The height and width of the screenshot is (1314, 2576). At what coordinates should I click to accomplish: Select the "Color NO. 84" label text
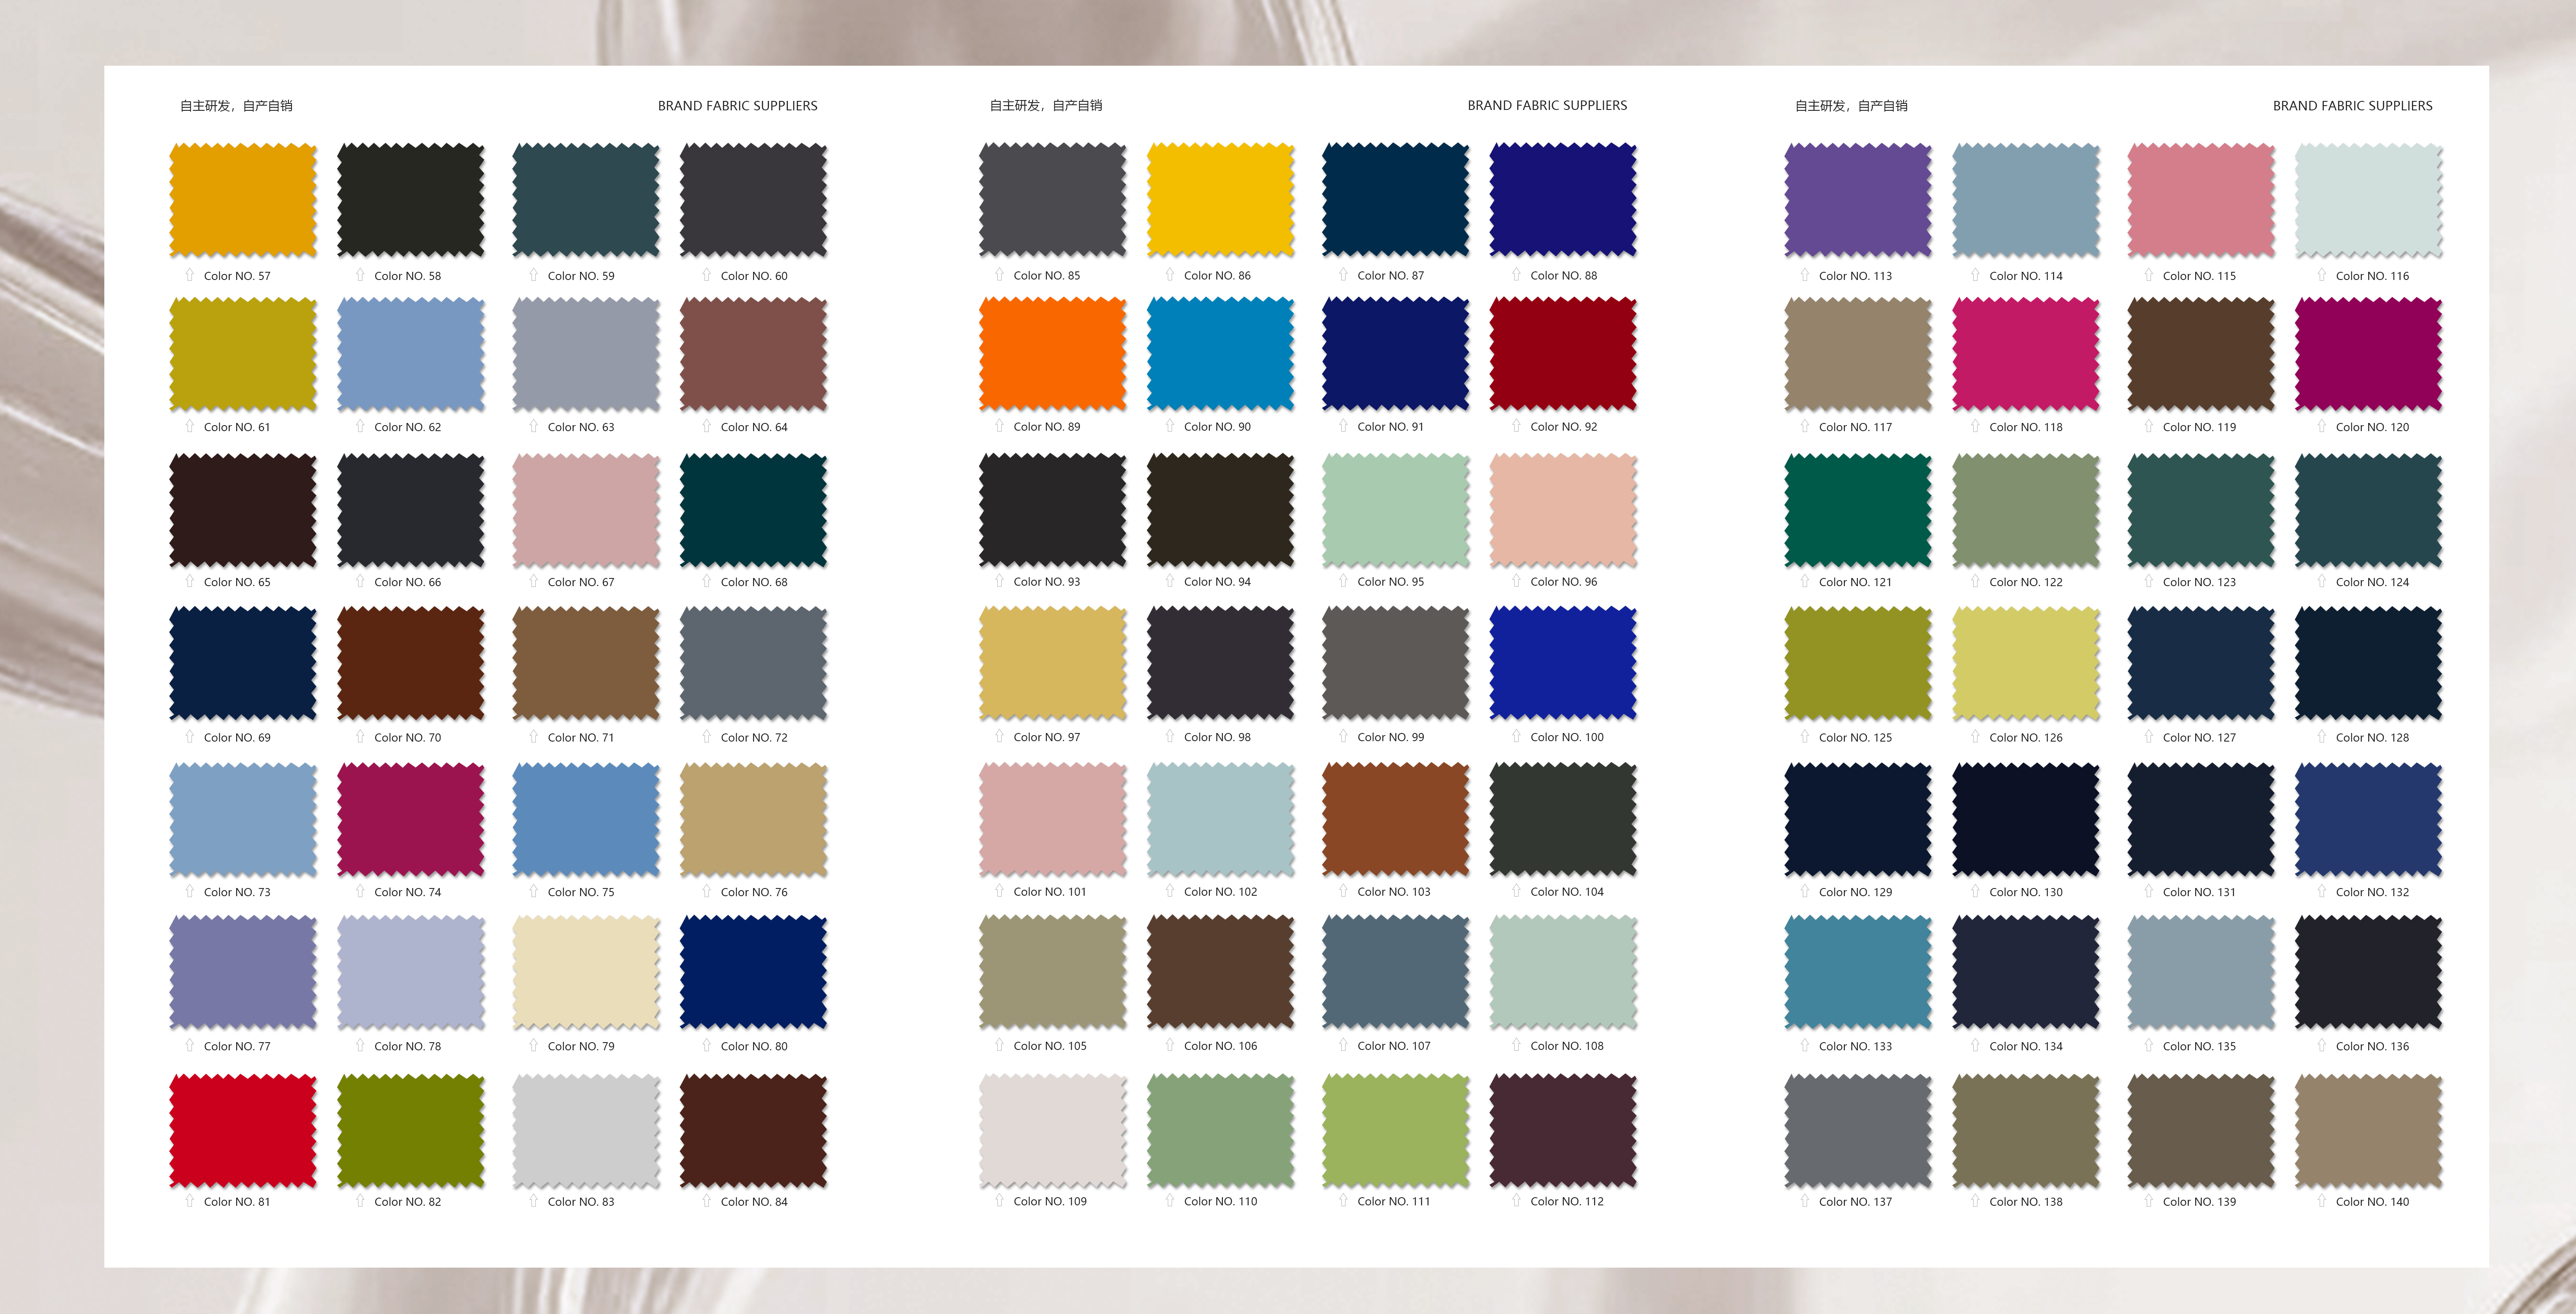754,1202
